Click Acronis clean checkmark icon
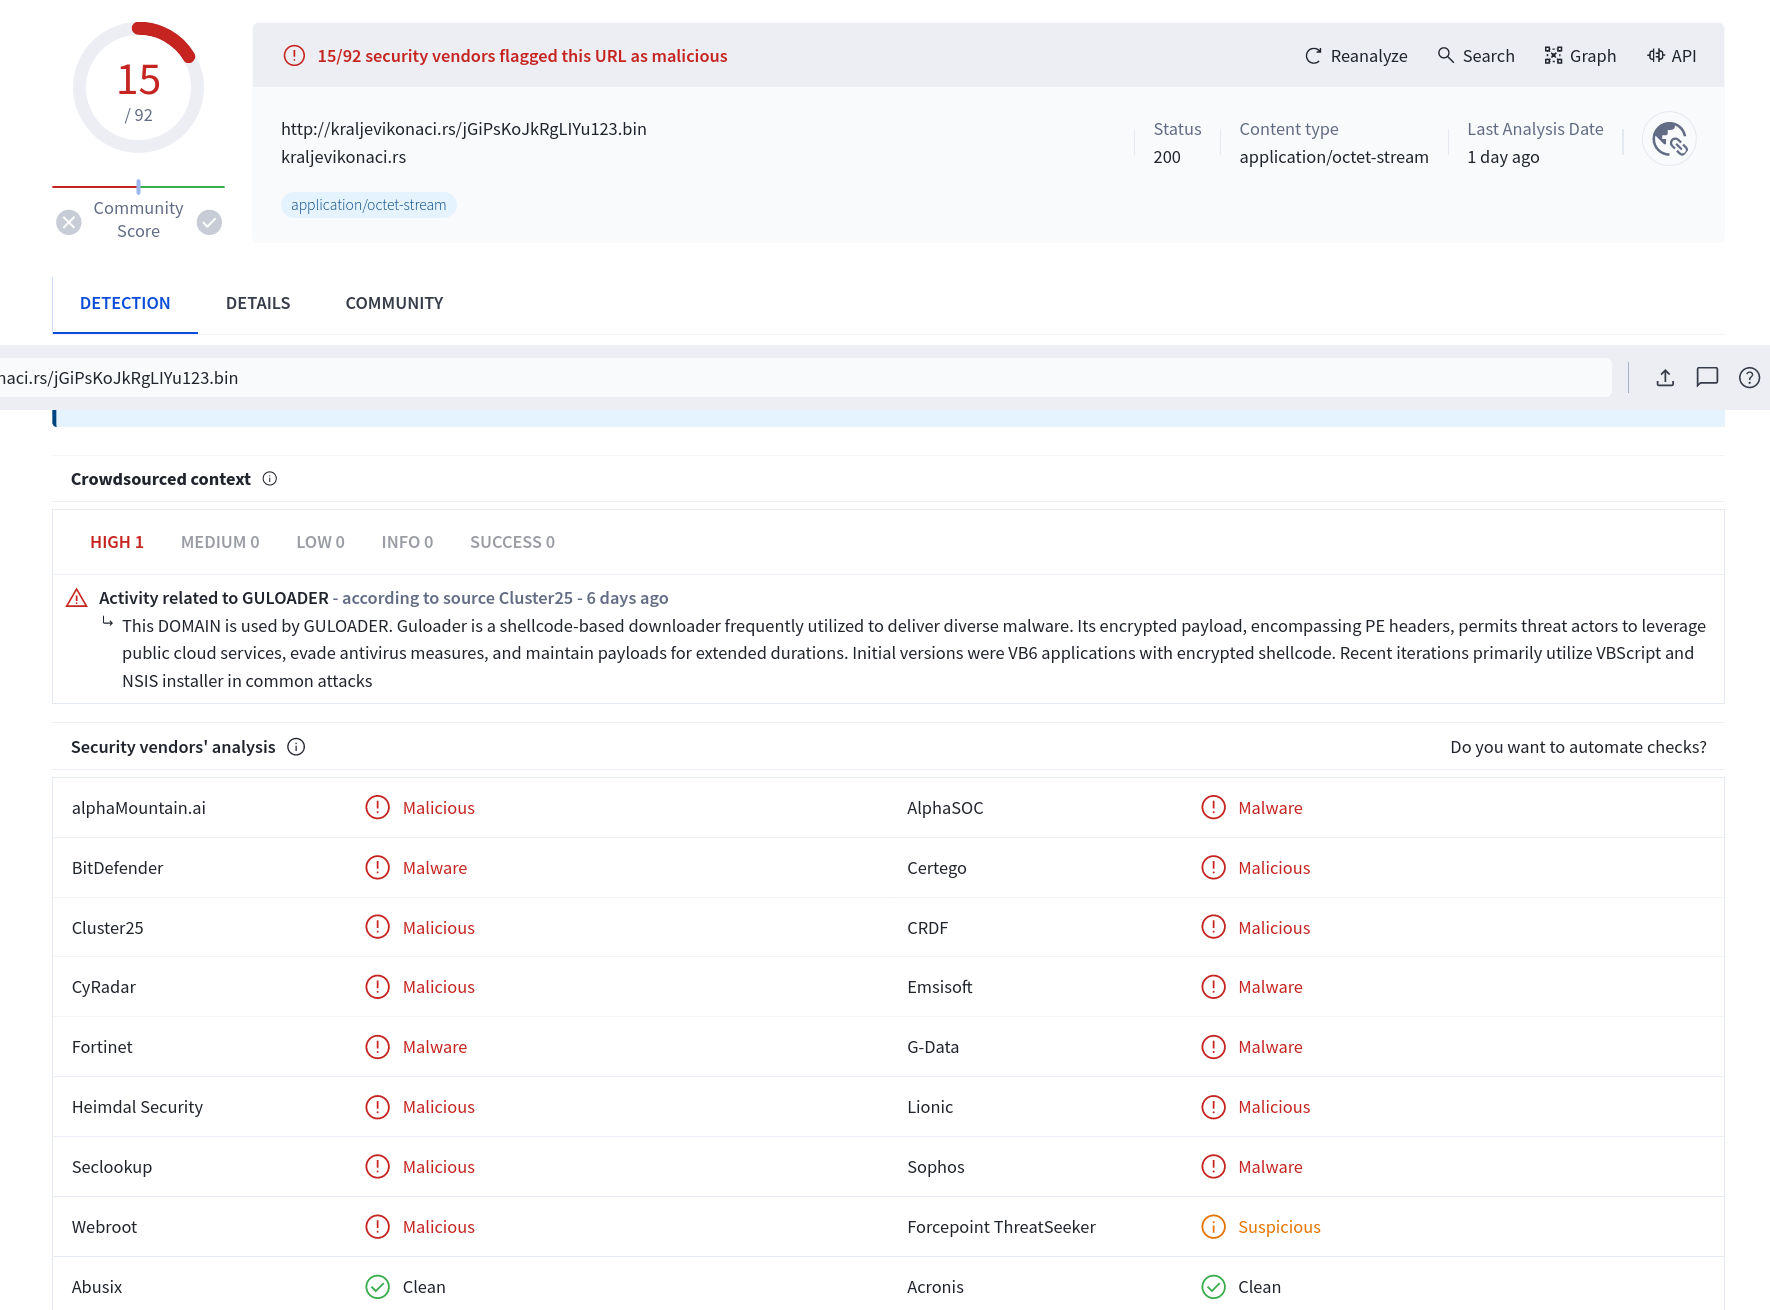The width and height of the screenshot is (1770, 1310). [x=1213, y=1287]
